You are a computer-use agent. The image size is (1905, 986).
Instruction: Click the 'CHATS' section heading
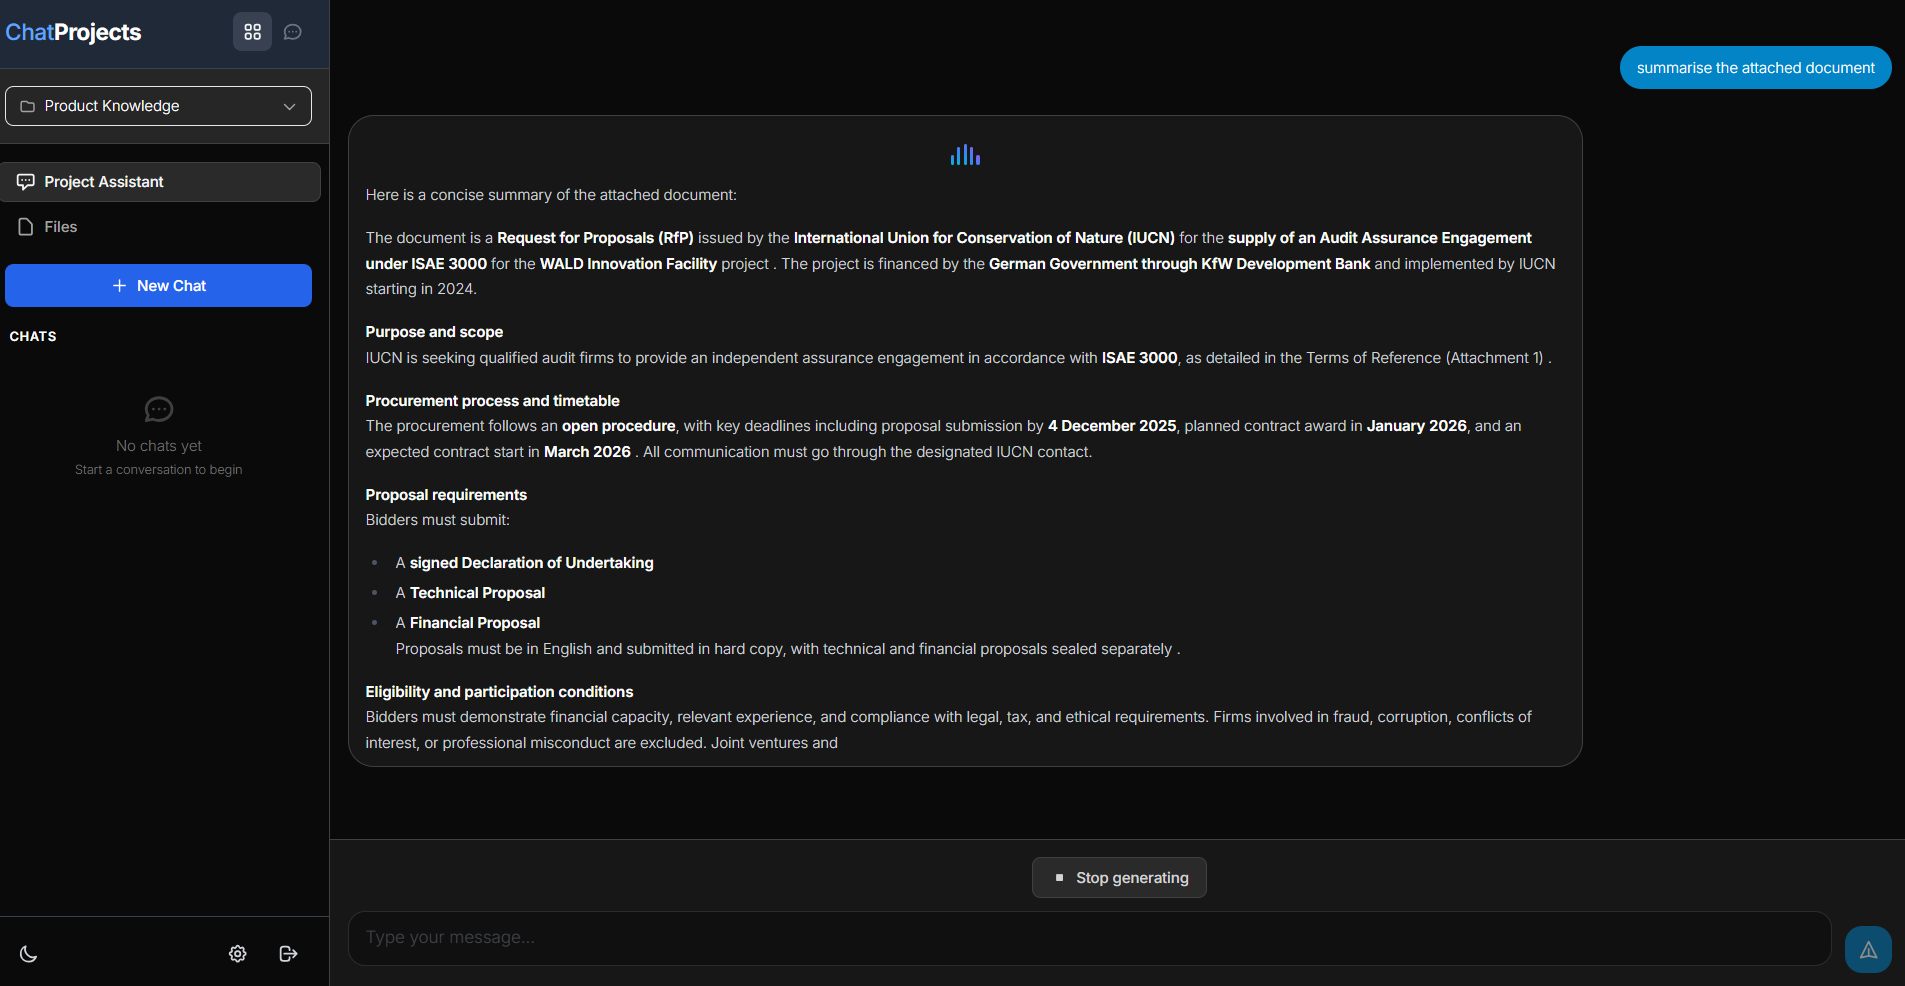point(33,337)
